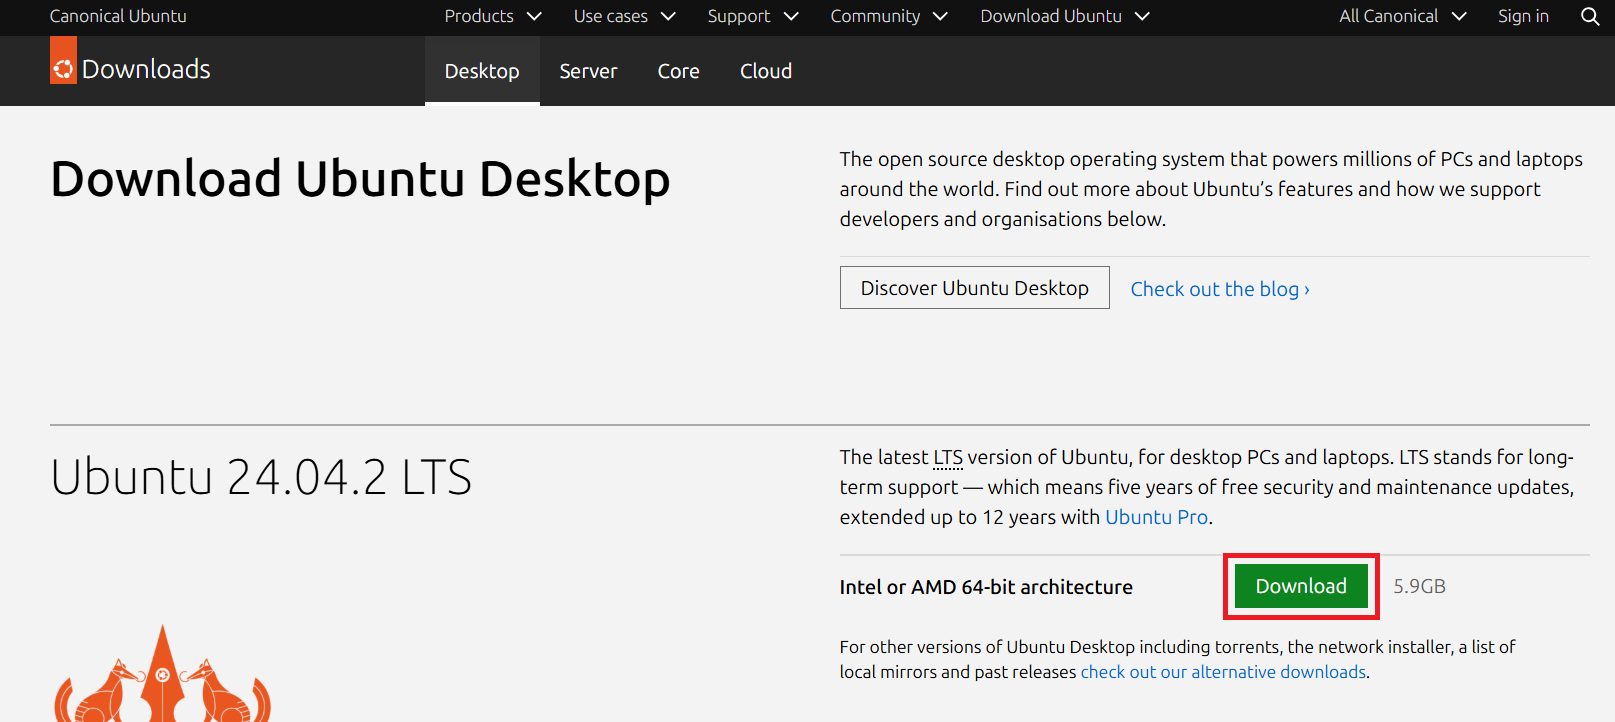Open the Use cases menu
This screenshot has width=1615, height=722.
[x=625, y=16]
